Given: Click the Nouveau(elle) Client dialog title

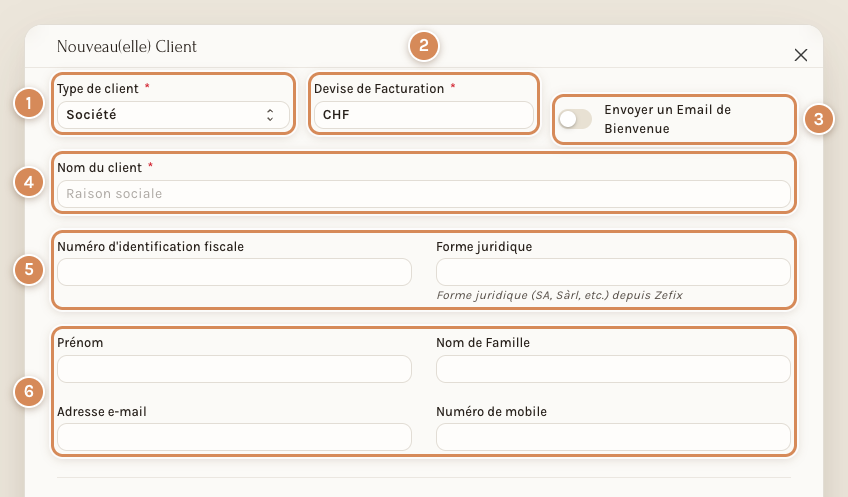Looking at the screenshot, I should click(x=127, y=47).
